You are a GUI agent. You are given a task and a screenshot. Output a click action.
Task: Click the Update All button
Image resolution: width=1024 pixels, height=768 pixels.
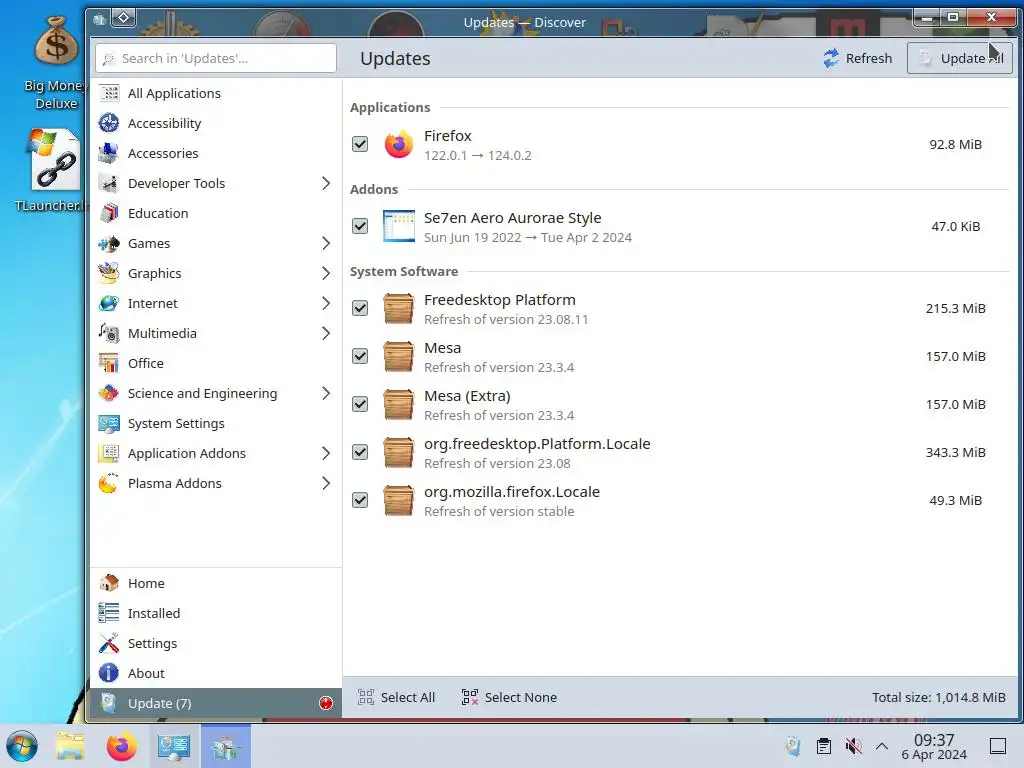point(959,58)
